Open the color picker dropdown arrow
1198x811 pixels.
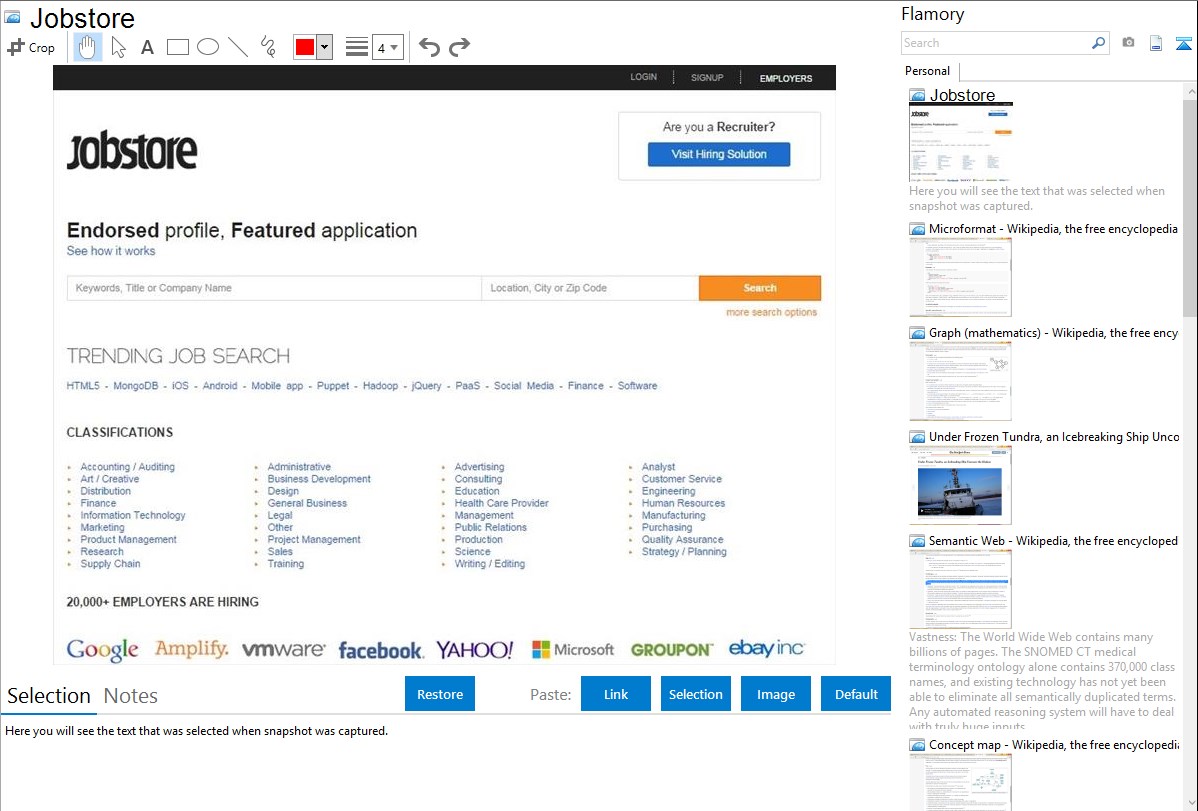click(x=325, y=47)
